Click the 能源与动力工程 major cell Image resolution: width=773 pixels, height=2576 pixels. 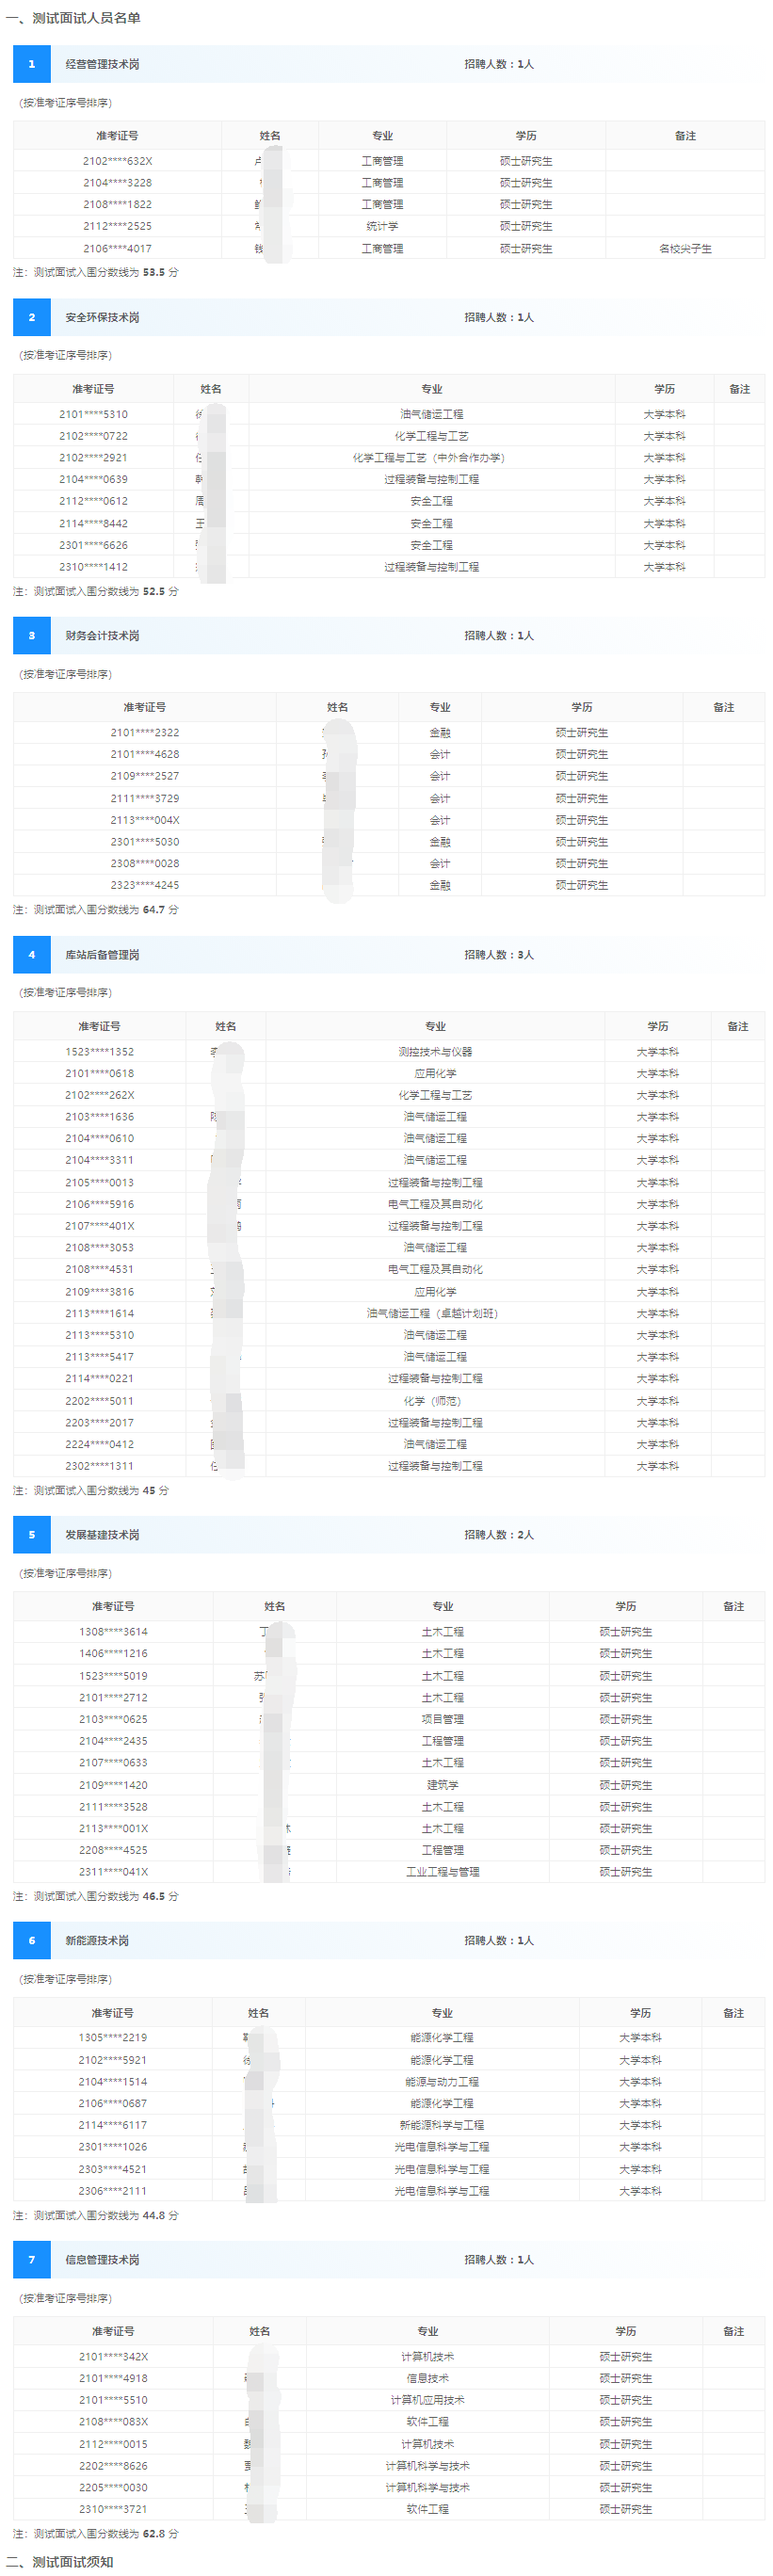(441, 2082)
